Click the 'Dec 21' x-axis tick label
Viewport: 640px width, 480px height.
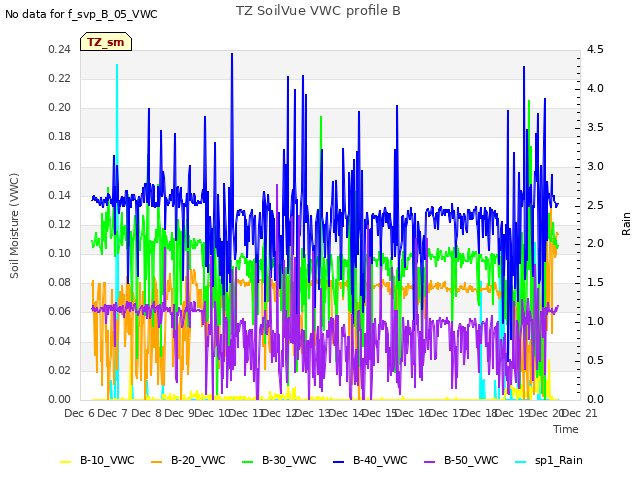pyautogui.click(x=580, y=413)
